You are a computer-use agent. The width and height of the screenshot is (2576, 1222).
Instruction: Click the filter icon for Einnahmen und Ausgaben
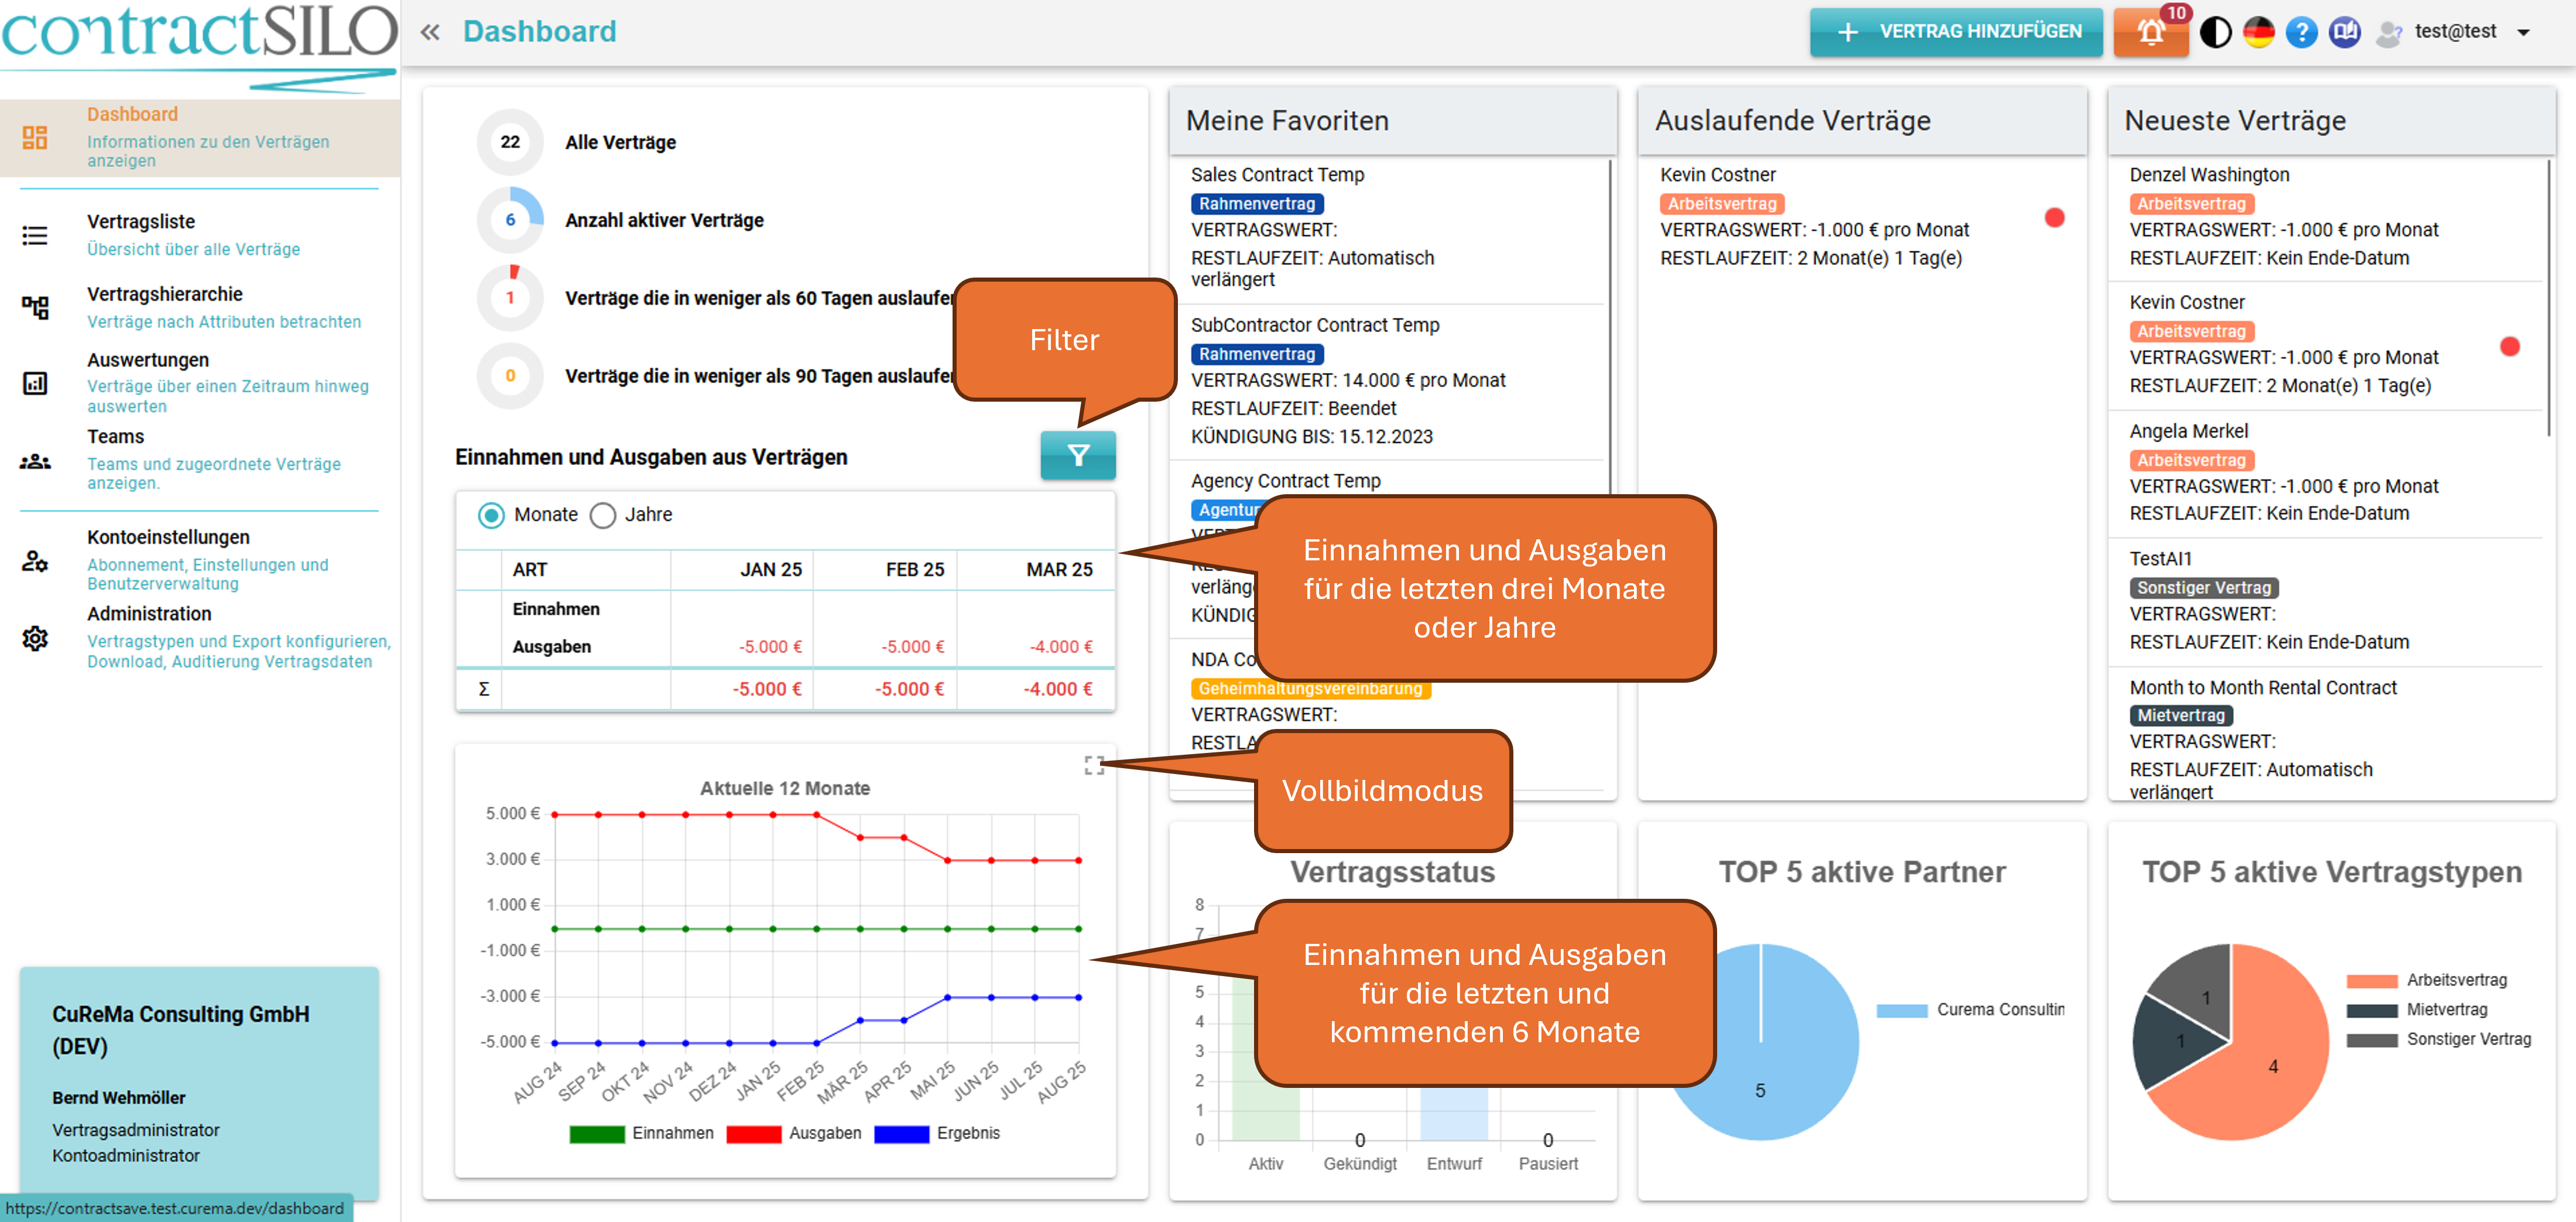[1078, 456]
